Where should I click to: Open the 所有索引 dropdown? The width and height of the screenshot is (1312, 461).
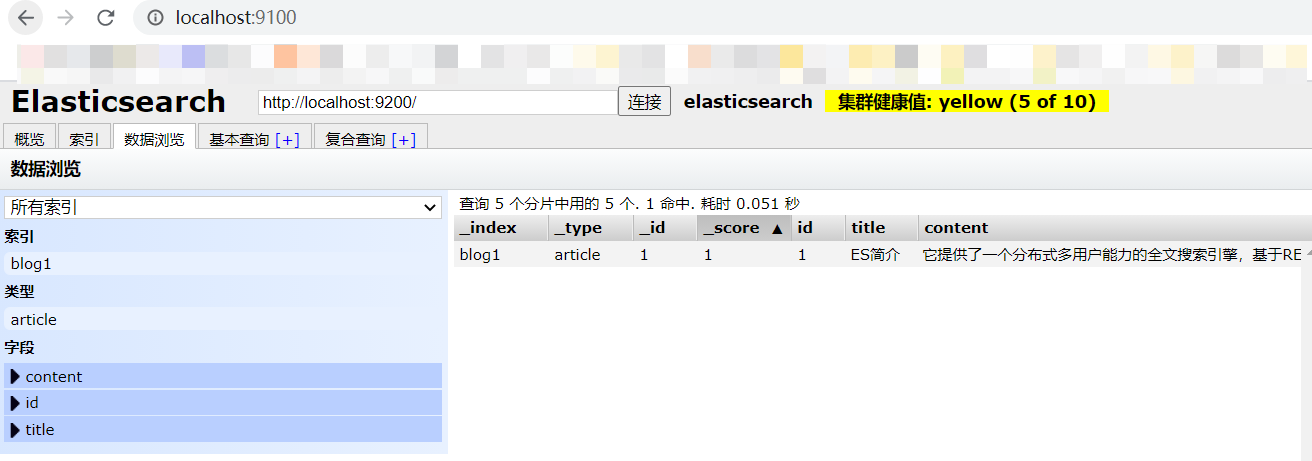[x=223, y=207]
